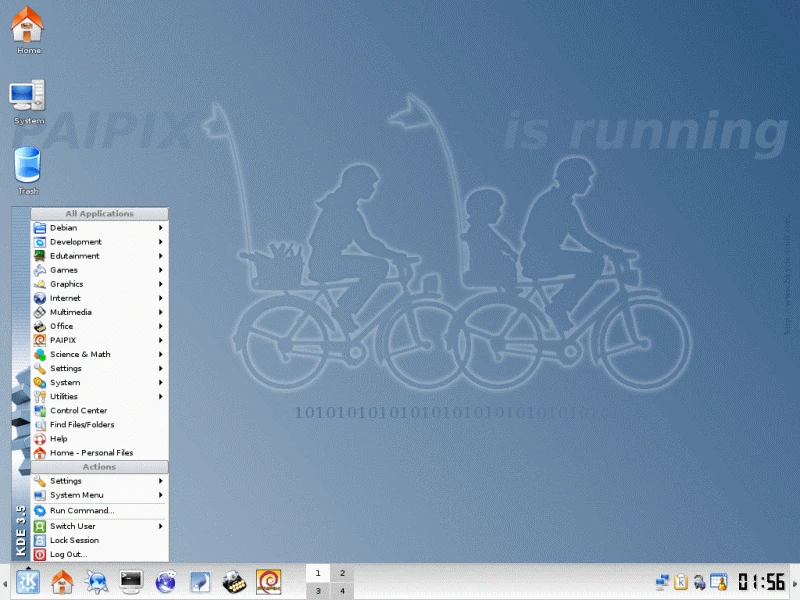Click the network monitor icon in system tray
800x600 pixels.
click(661, 580)
